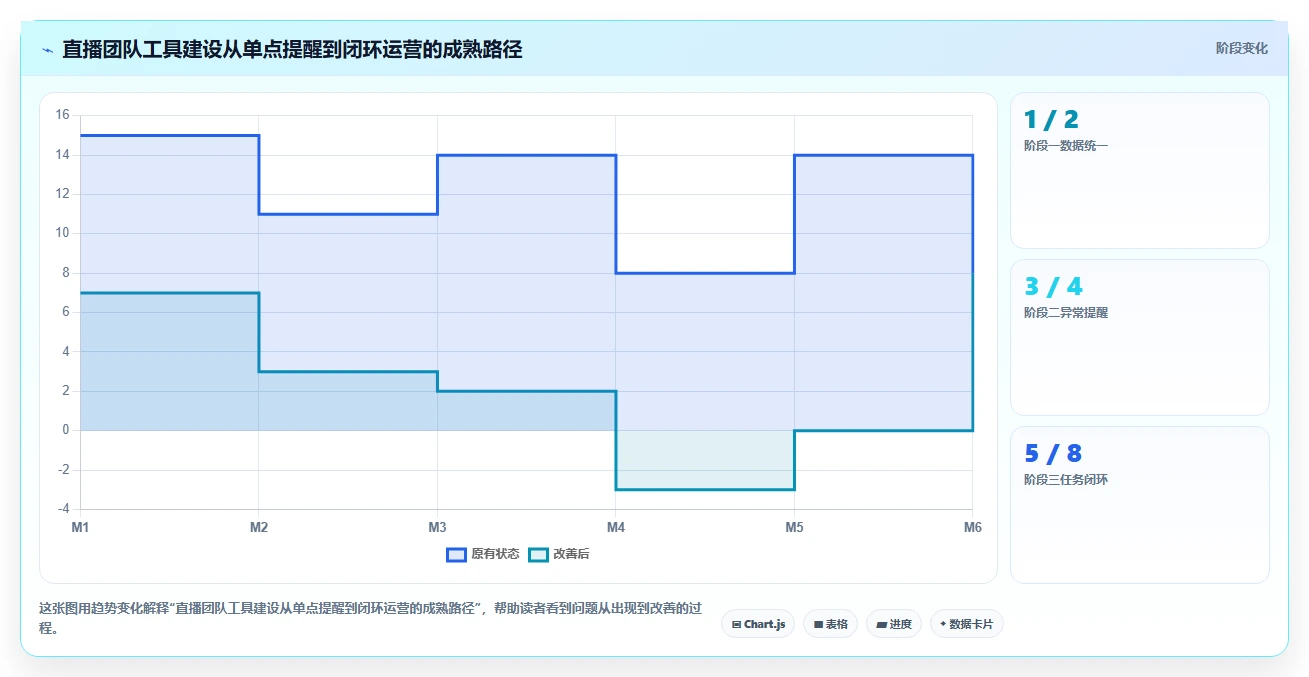Click the 0 y-axis tick label
1309x677 pixels.
click(66, 430)
